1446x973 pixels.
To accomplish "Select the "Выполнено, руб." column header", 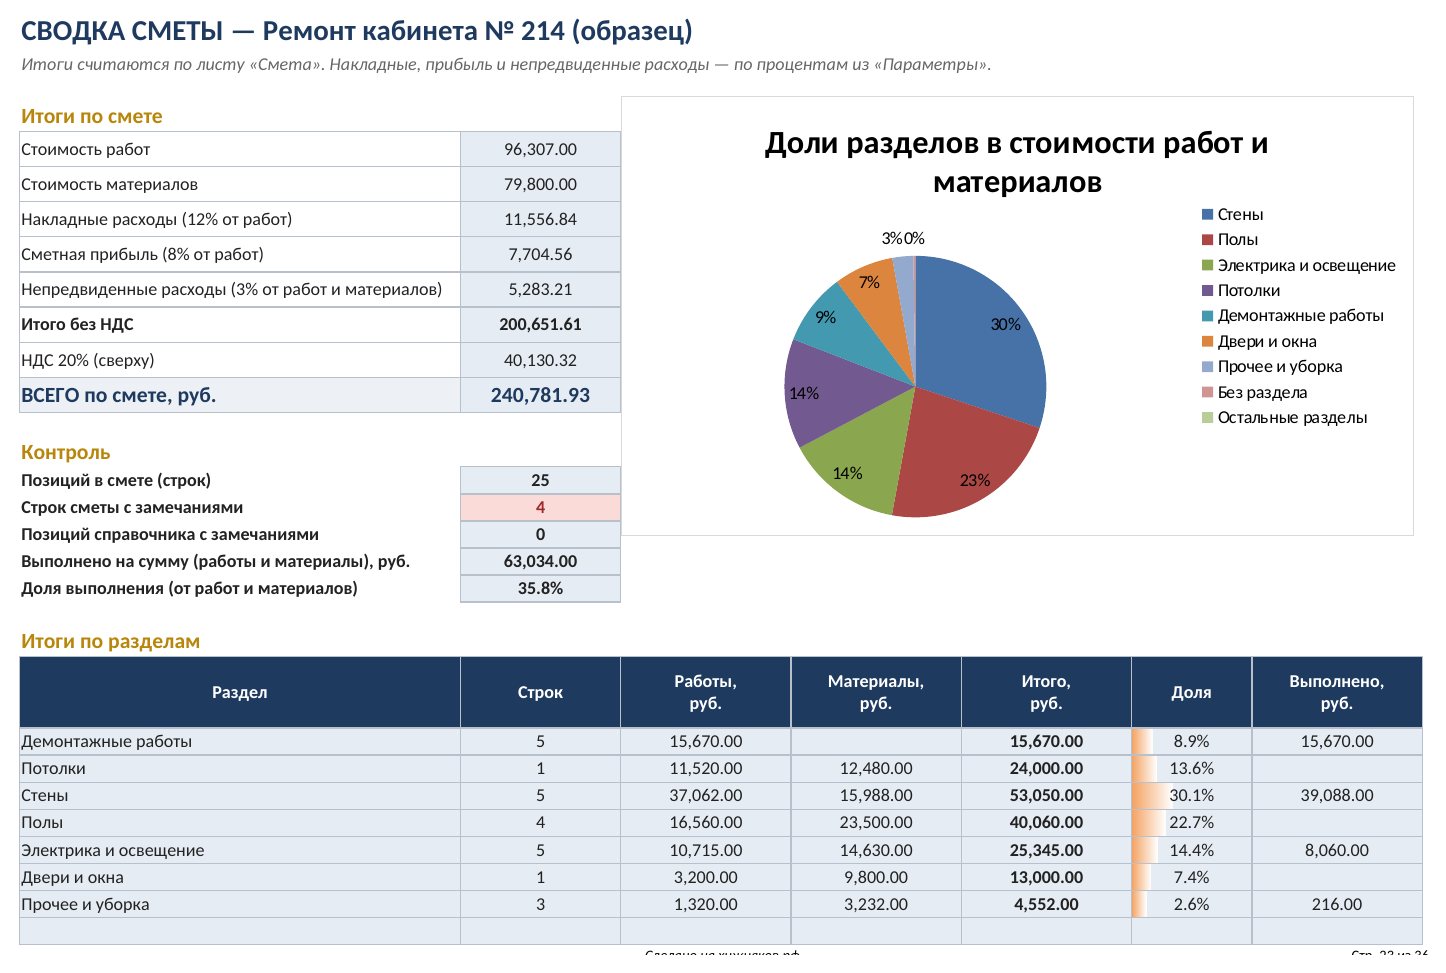I will pos(1337,692).
